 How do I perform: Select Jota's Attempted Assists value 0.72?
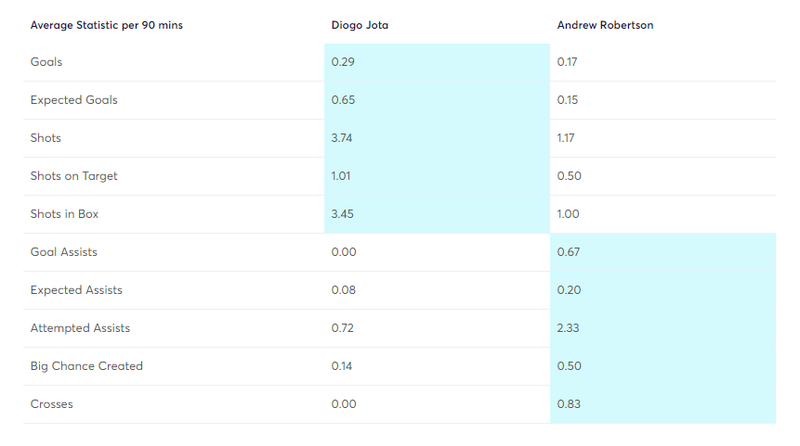(342, 328)
